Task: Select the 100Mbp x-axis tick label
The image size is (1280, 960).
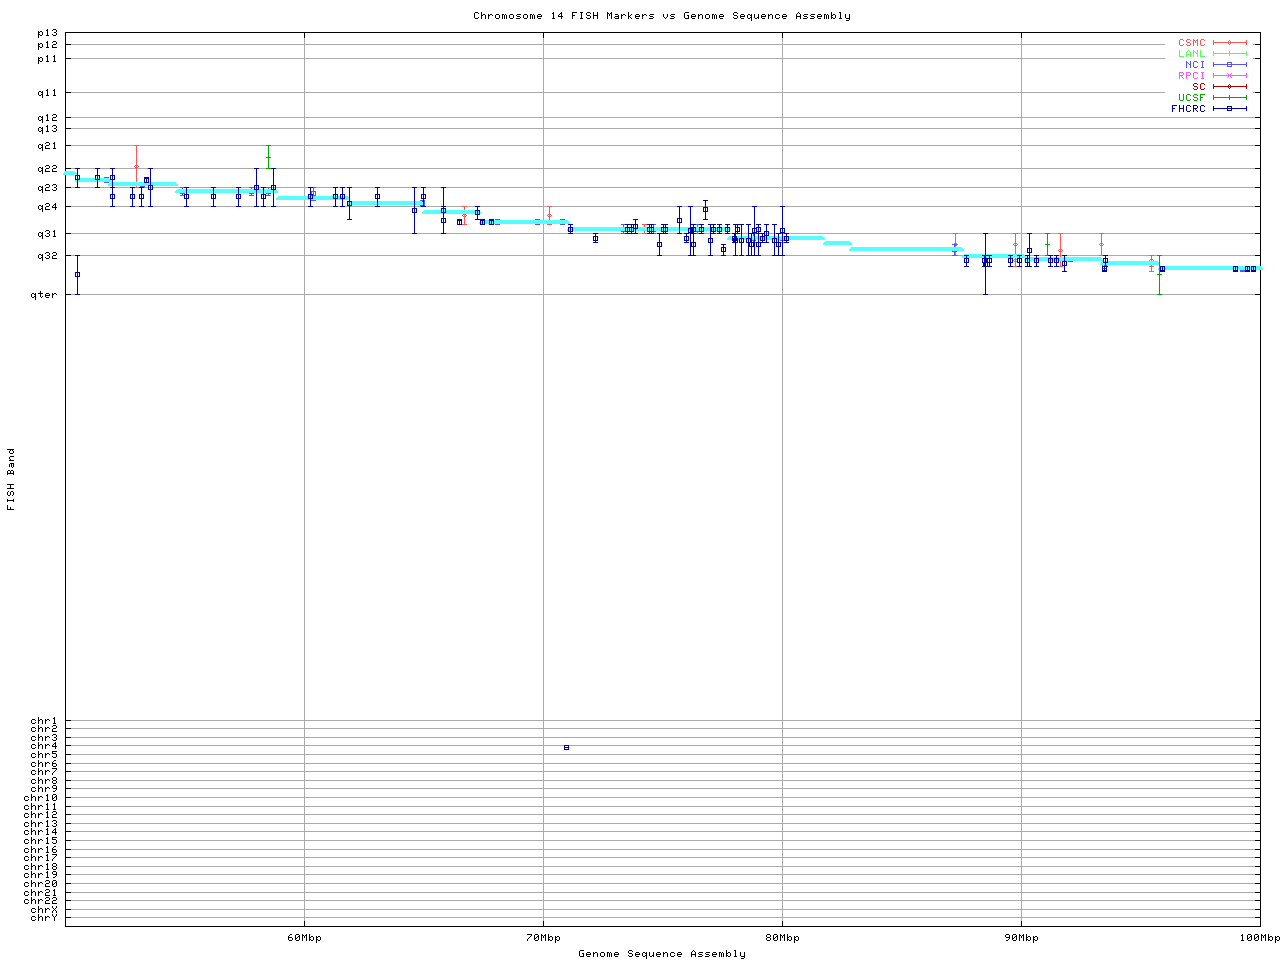Action: 1258,938
